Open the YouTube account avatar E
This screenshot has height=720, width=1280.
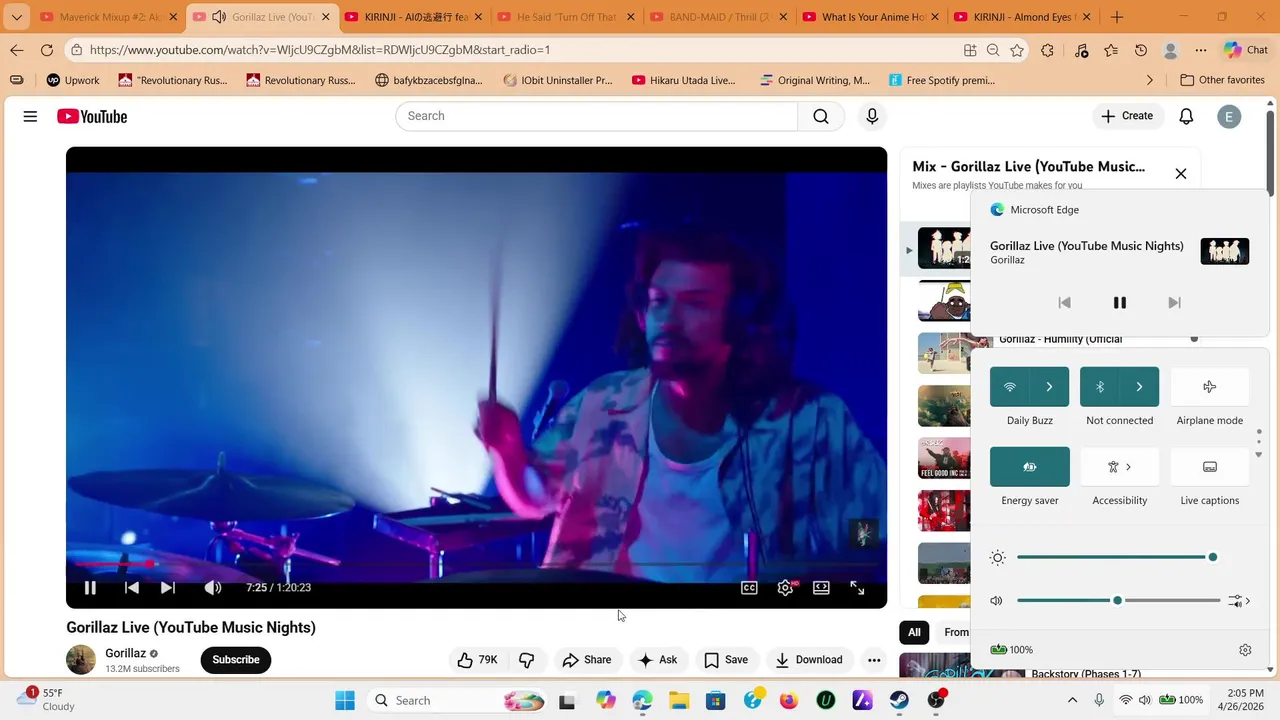coord(1229,116)
